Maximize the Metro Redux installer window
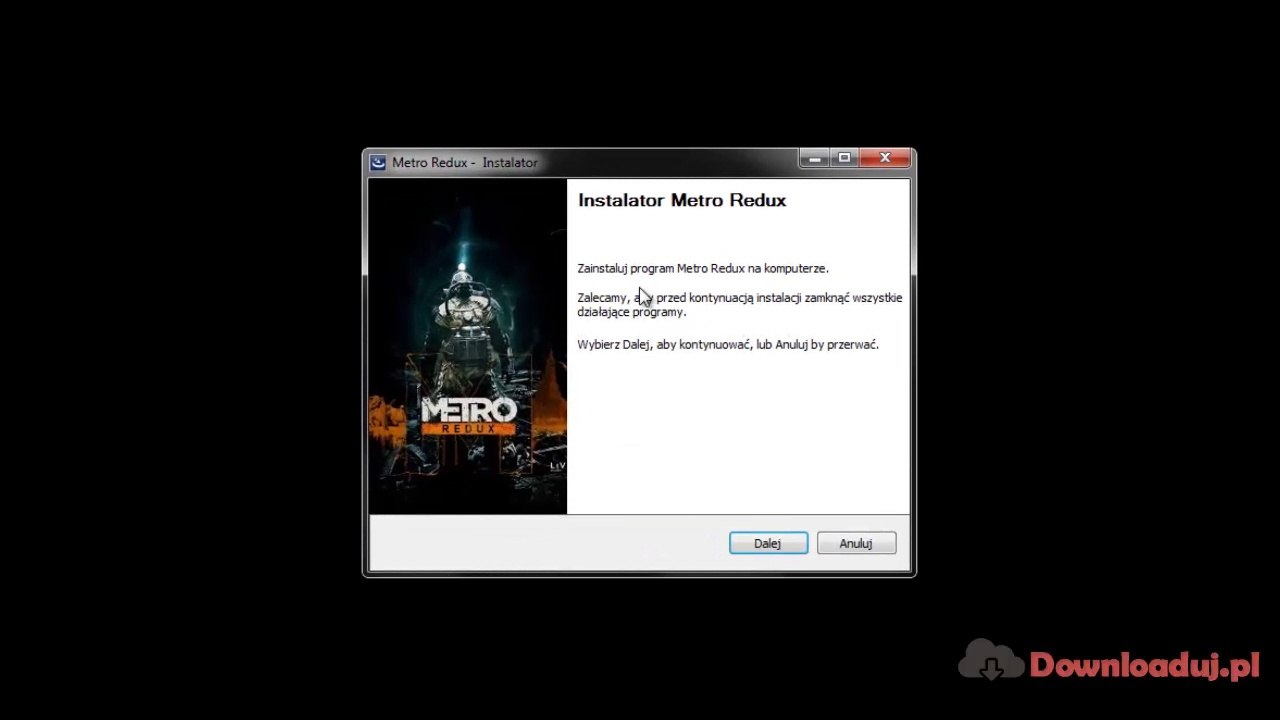 [844, 158]
